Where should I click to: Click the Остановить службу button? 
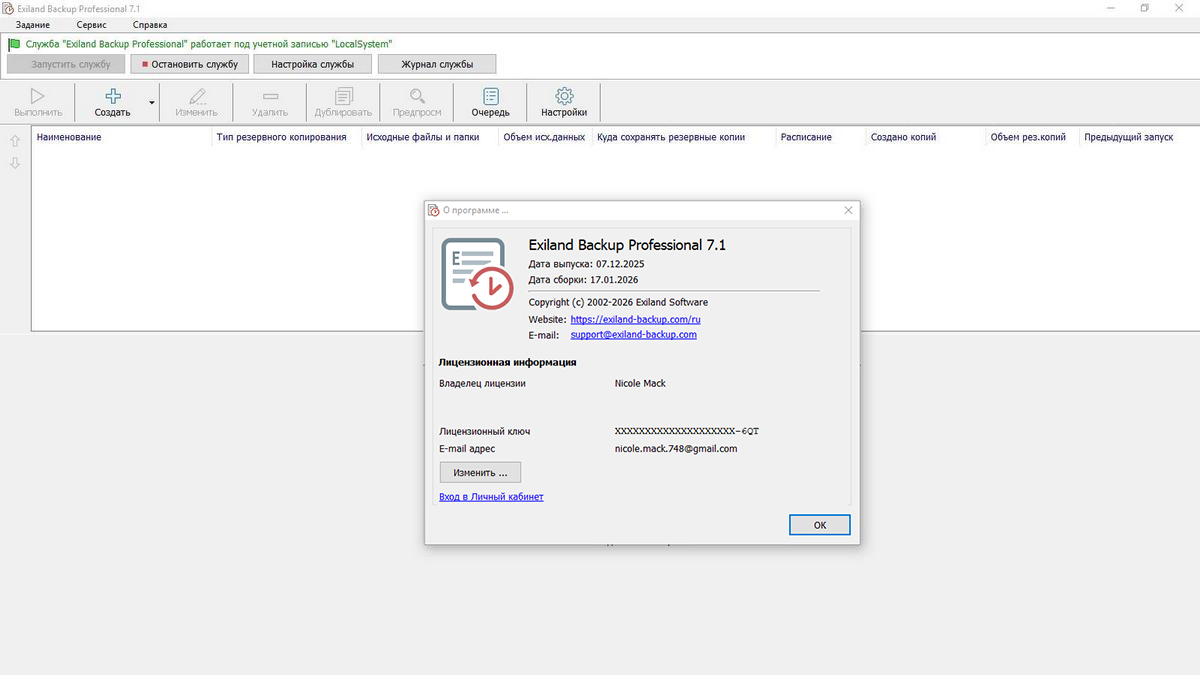tap(190, 64)
